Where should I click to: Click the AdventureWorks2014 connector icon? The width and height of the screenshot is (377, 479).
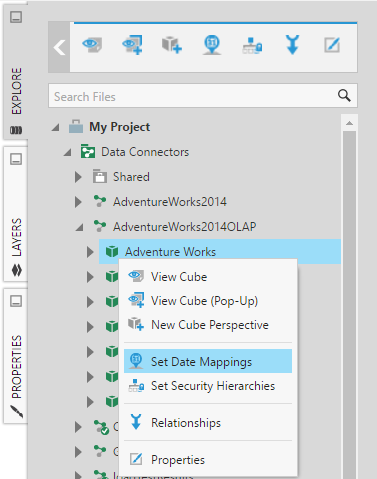[100, 201]
